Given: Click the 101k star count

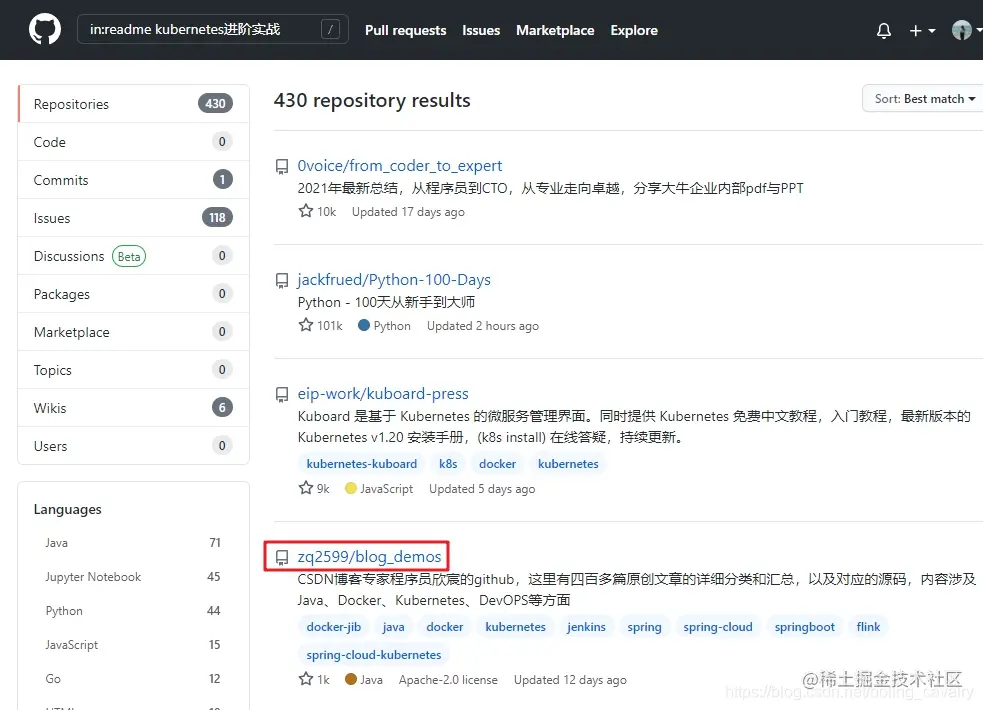Looking at the screenshot, I should (330, 326).
